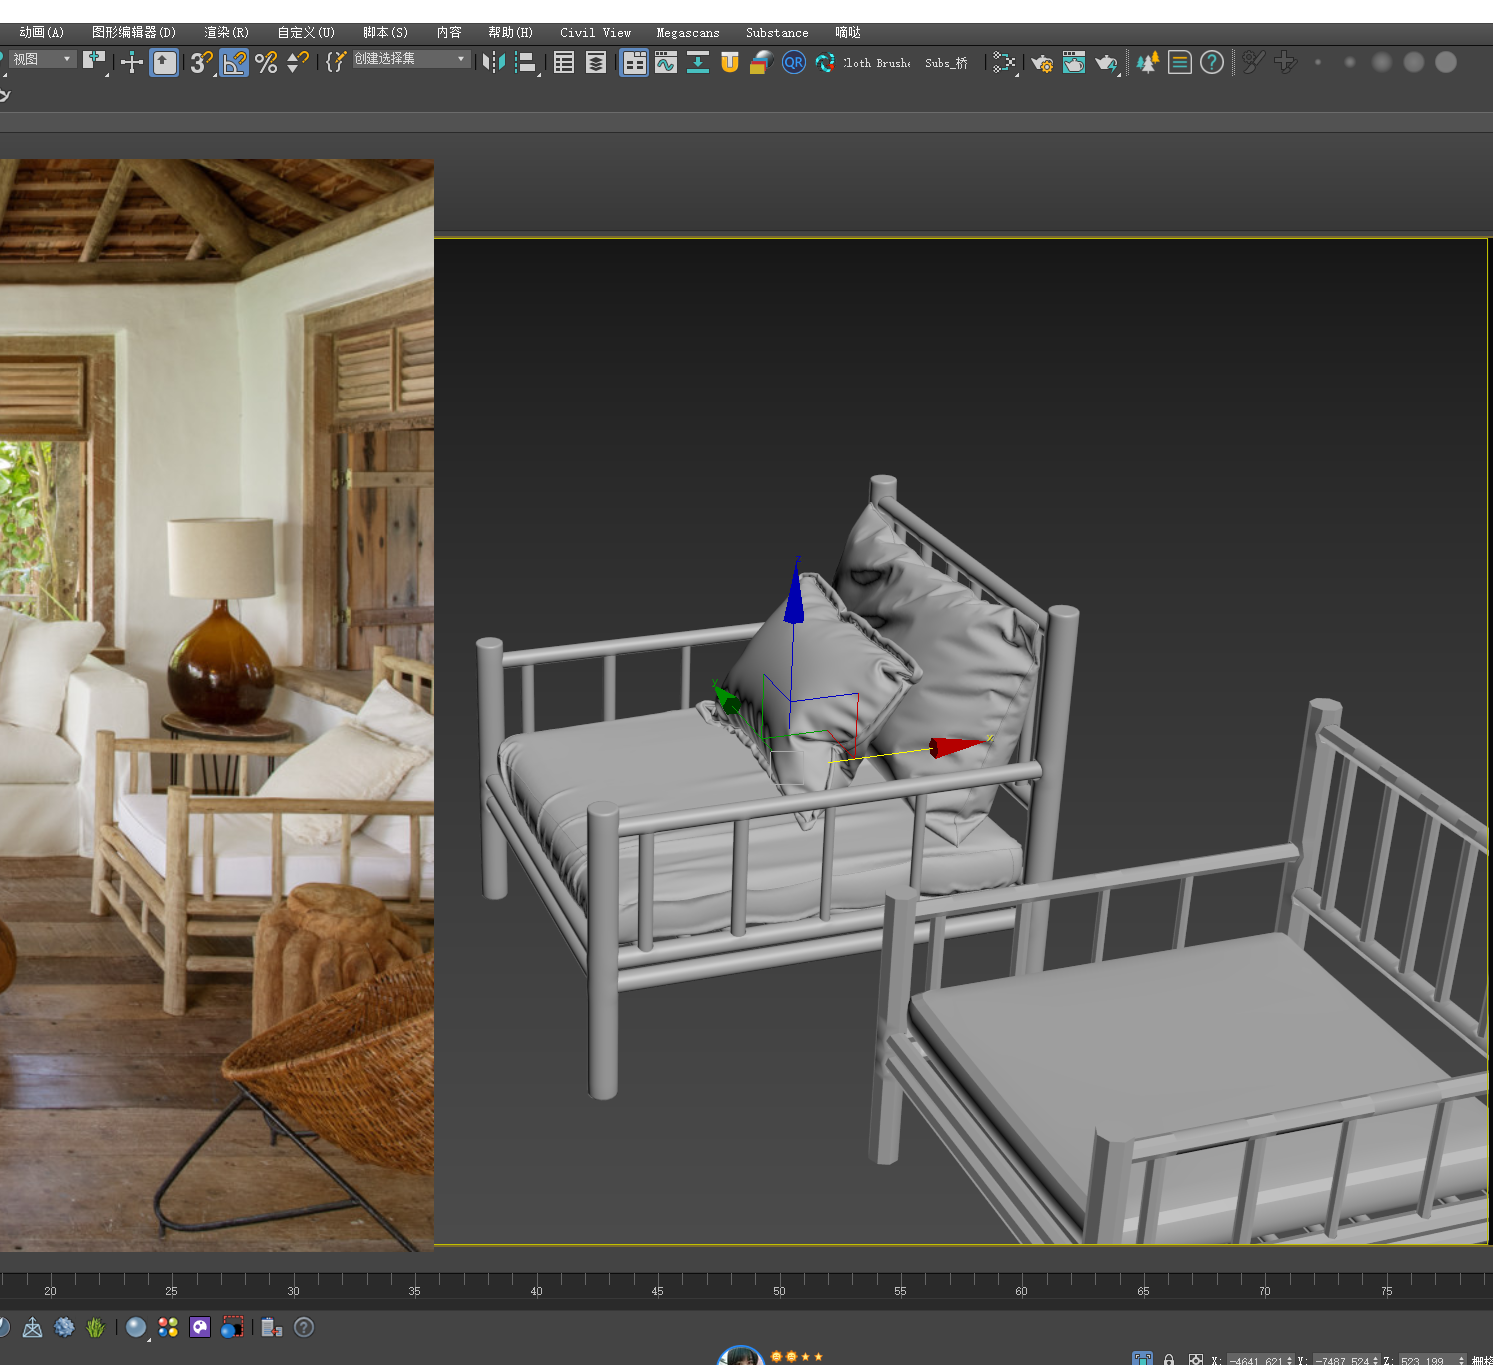Toggle the 3D Snaps button
Screen dimensions: 1493x1365
point(201,63)
